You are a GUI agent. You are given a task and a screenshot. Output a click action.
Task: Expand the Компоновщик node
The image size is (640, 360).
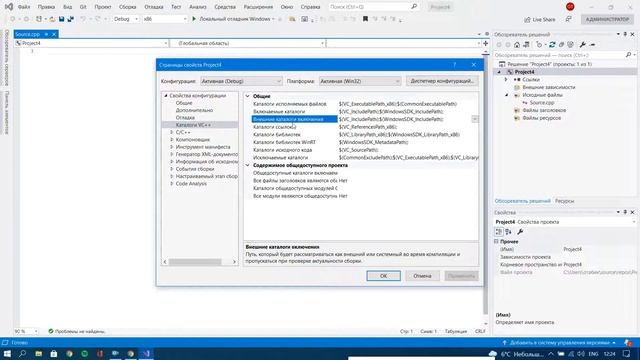click(x=172, y=140)
